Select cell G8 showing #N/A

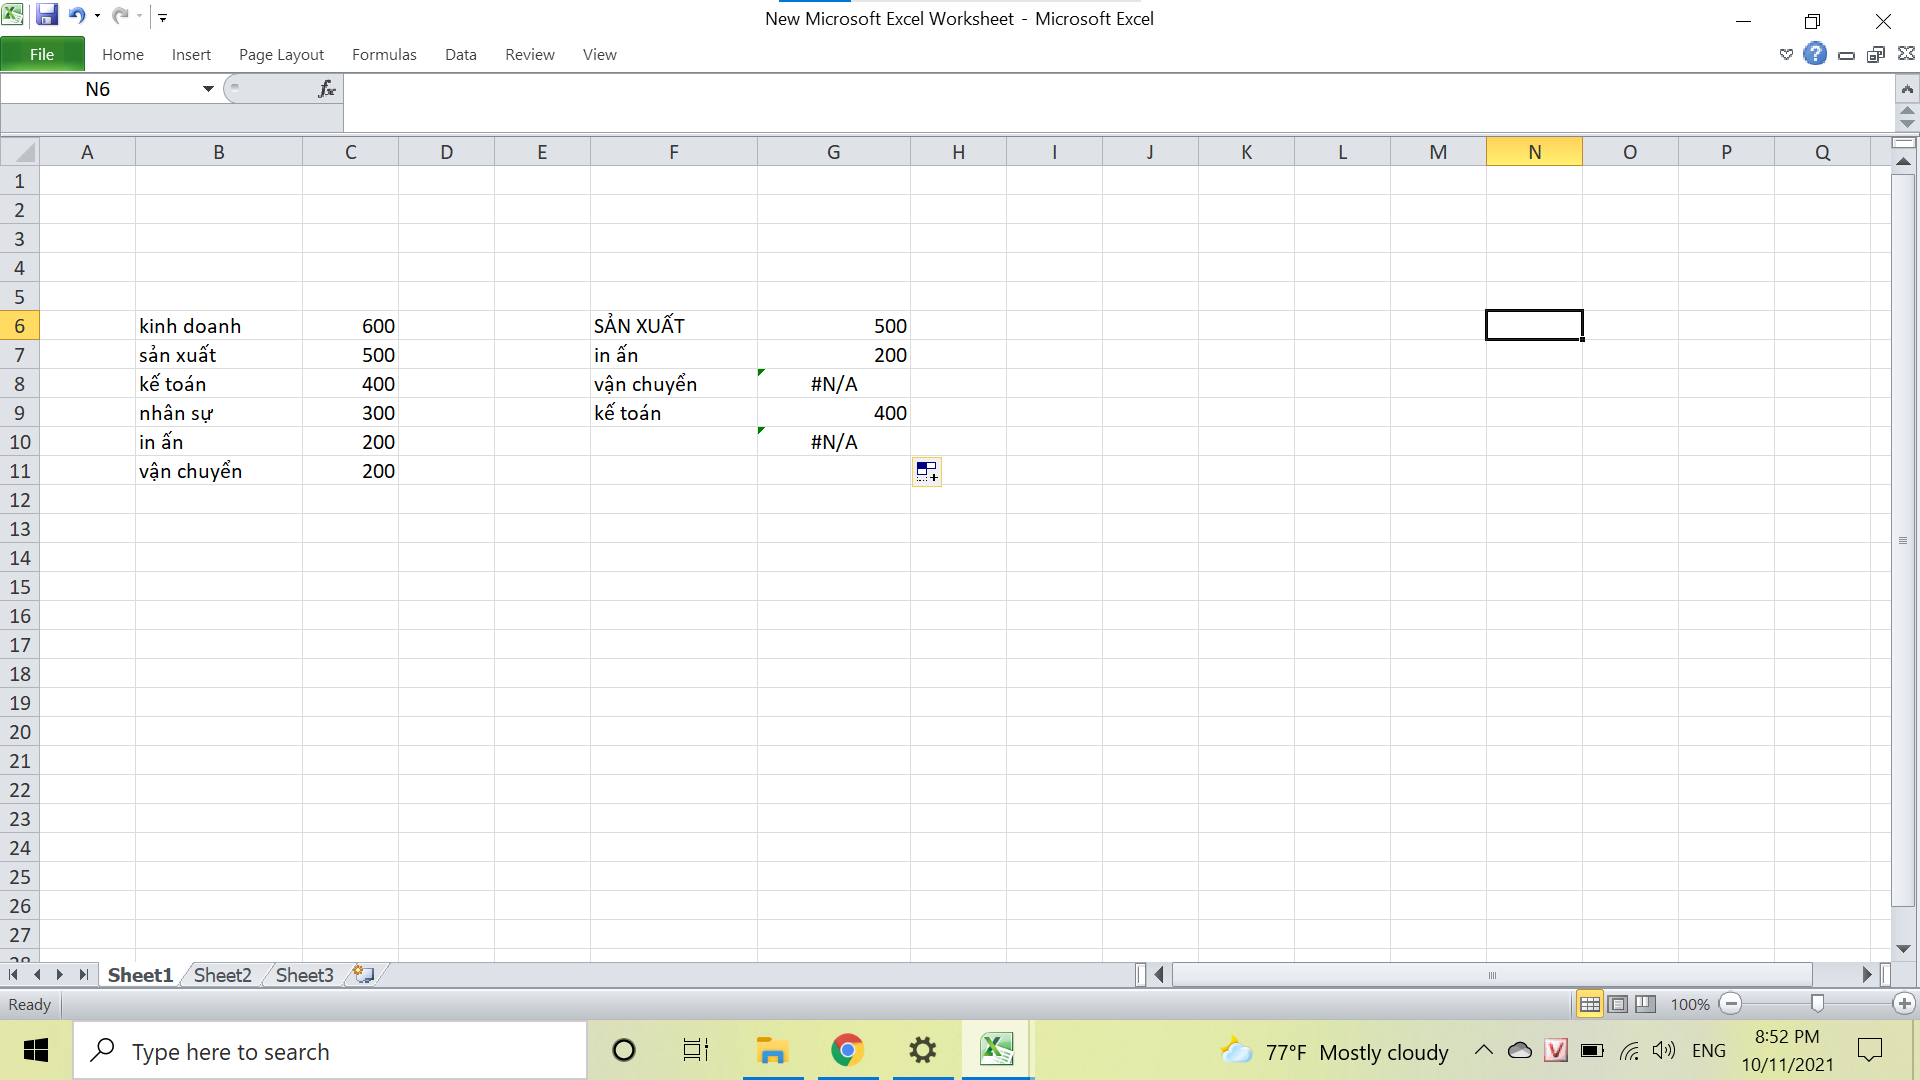[x=833, y=384]
